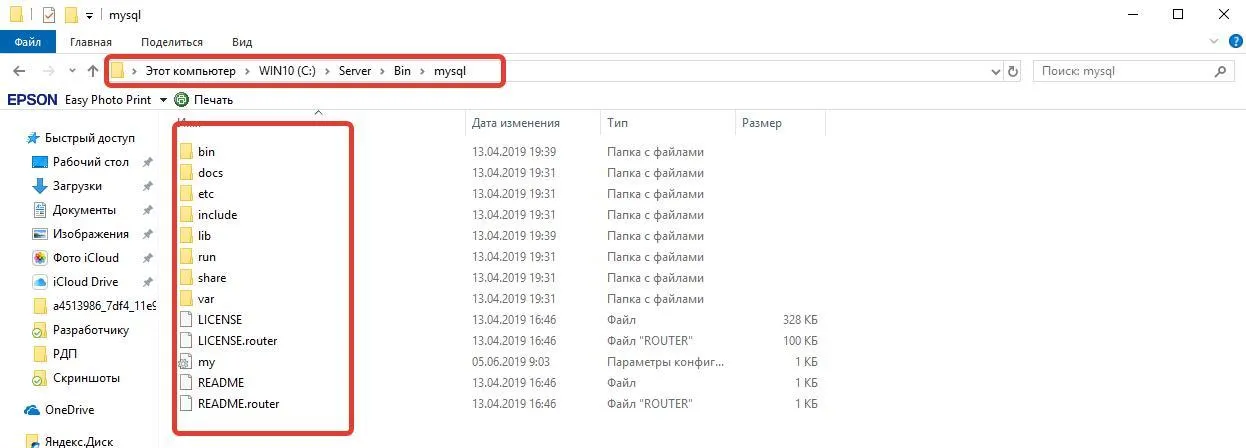Screen dimensions: 1246x448
Task: Open the Help question mark icon
Action: (1236, 42)
